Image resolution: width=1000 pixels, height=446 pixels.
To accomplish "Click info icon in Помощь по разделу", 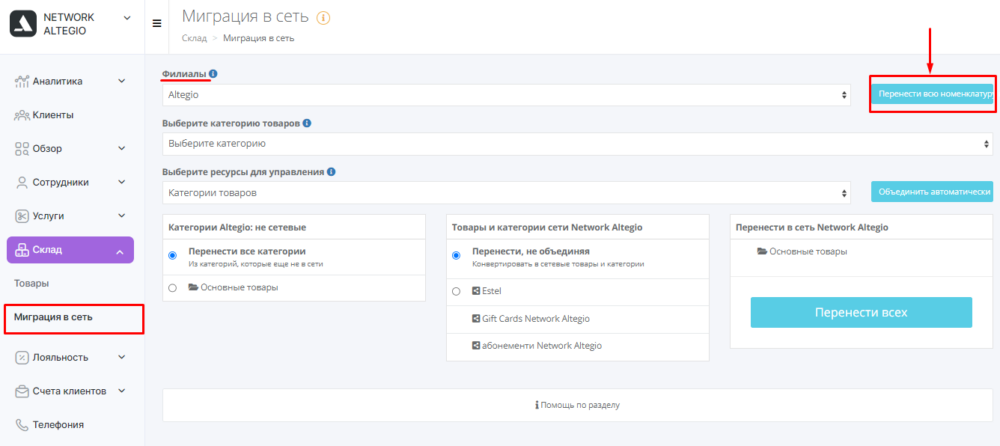I will tap(536, 405).
